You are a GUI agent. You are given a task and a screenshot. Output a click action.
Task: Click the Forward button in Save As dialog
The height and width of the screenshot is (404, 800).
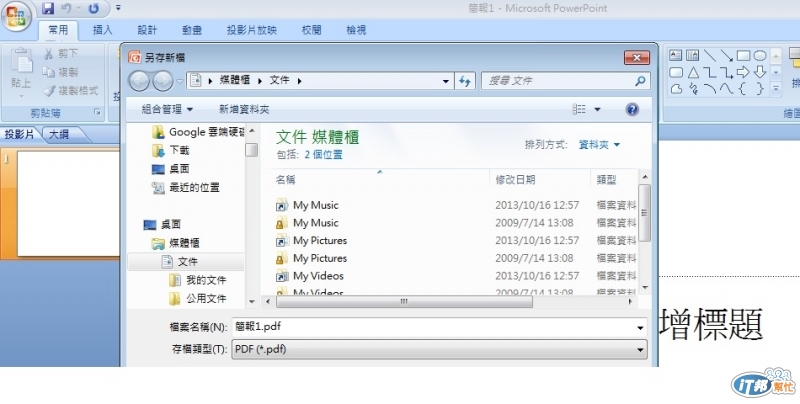pyautogui.click(x=163, y=81)
